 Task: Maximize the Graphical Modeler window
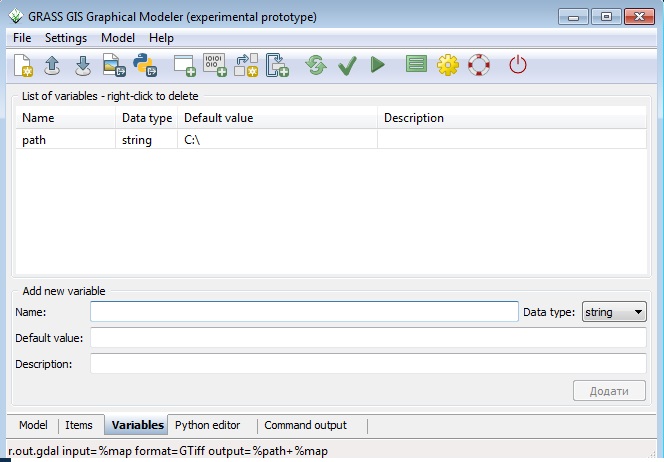click(x=606, y=17)
